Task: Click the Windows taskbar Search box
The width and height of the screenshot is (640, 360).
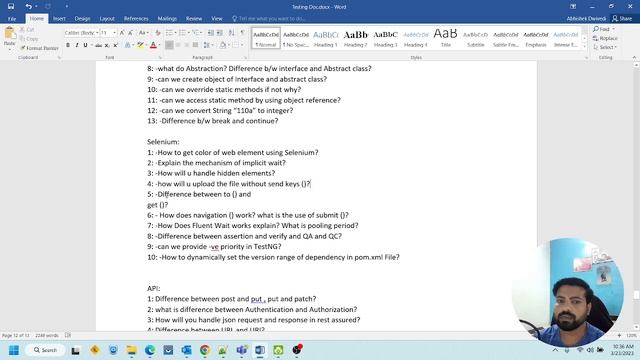Action: pos(45,350)
